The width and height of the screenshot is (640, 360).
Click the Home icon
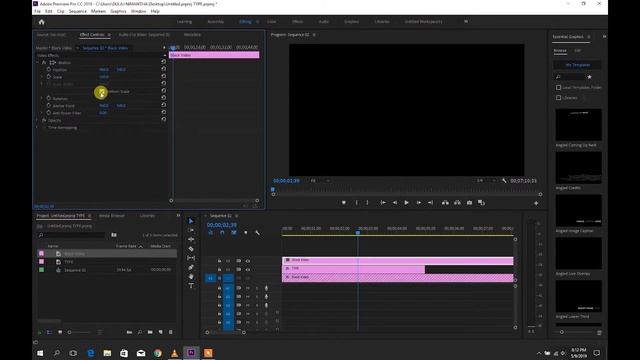[41, 22]
